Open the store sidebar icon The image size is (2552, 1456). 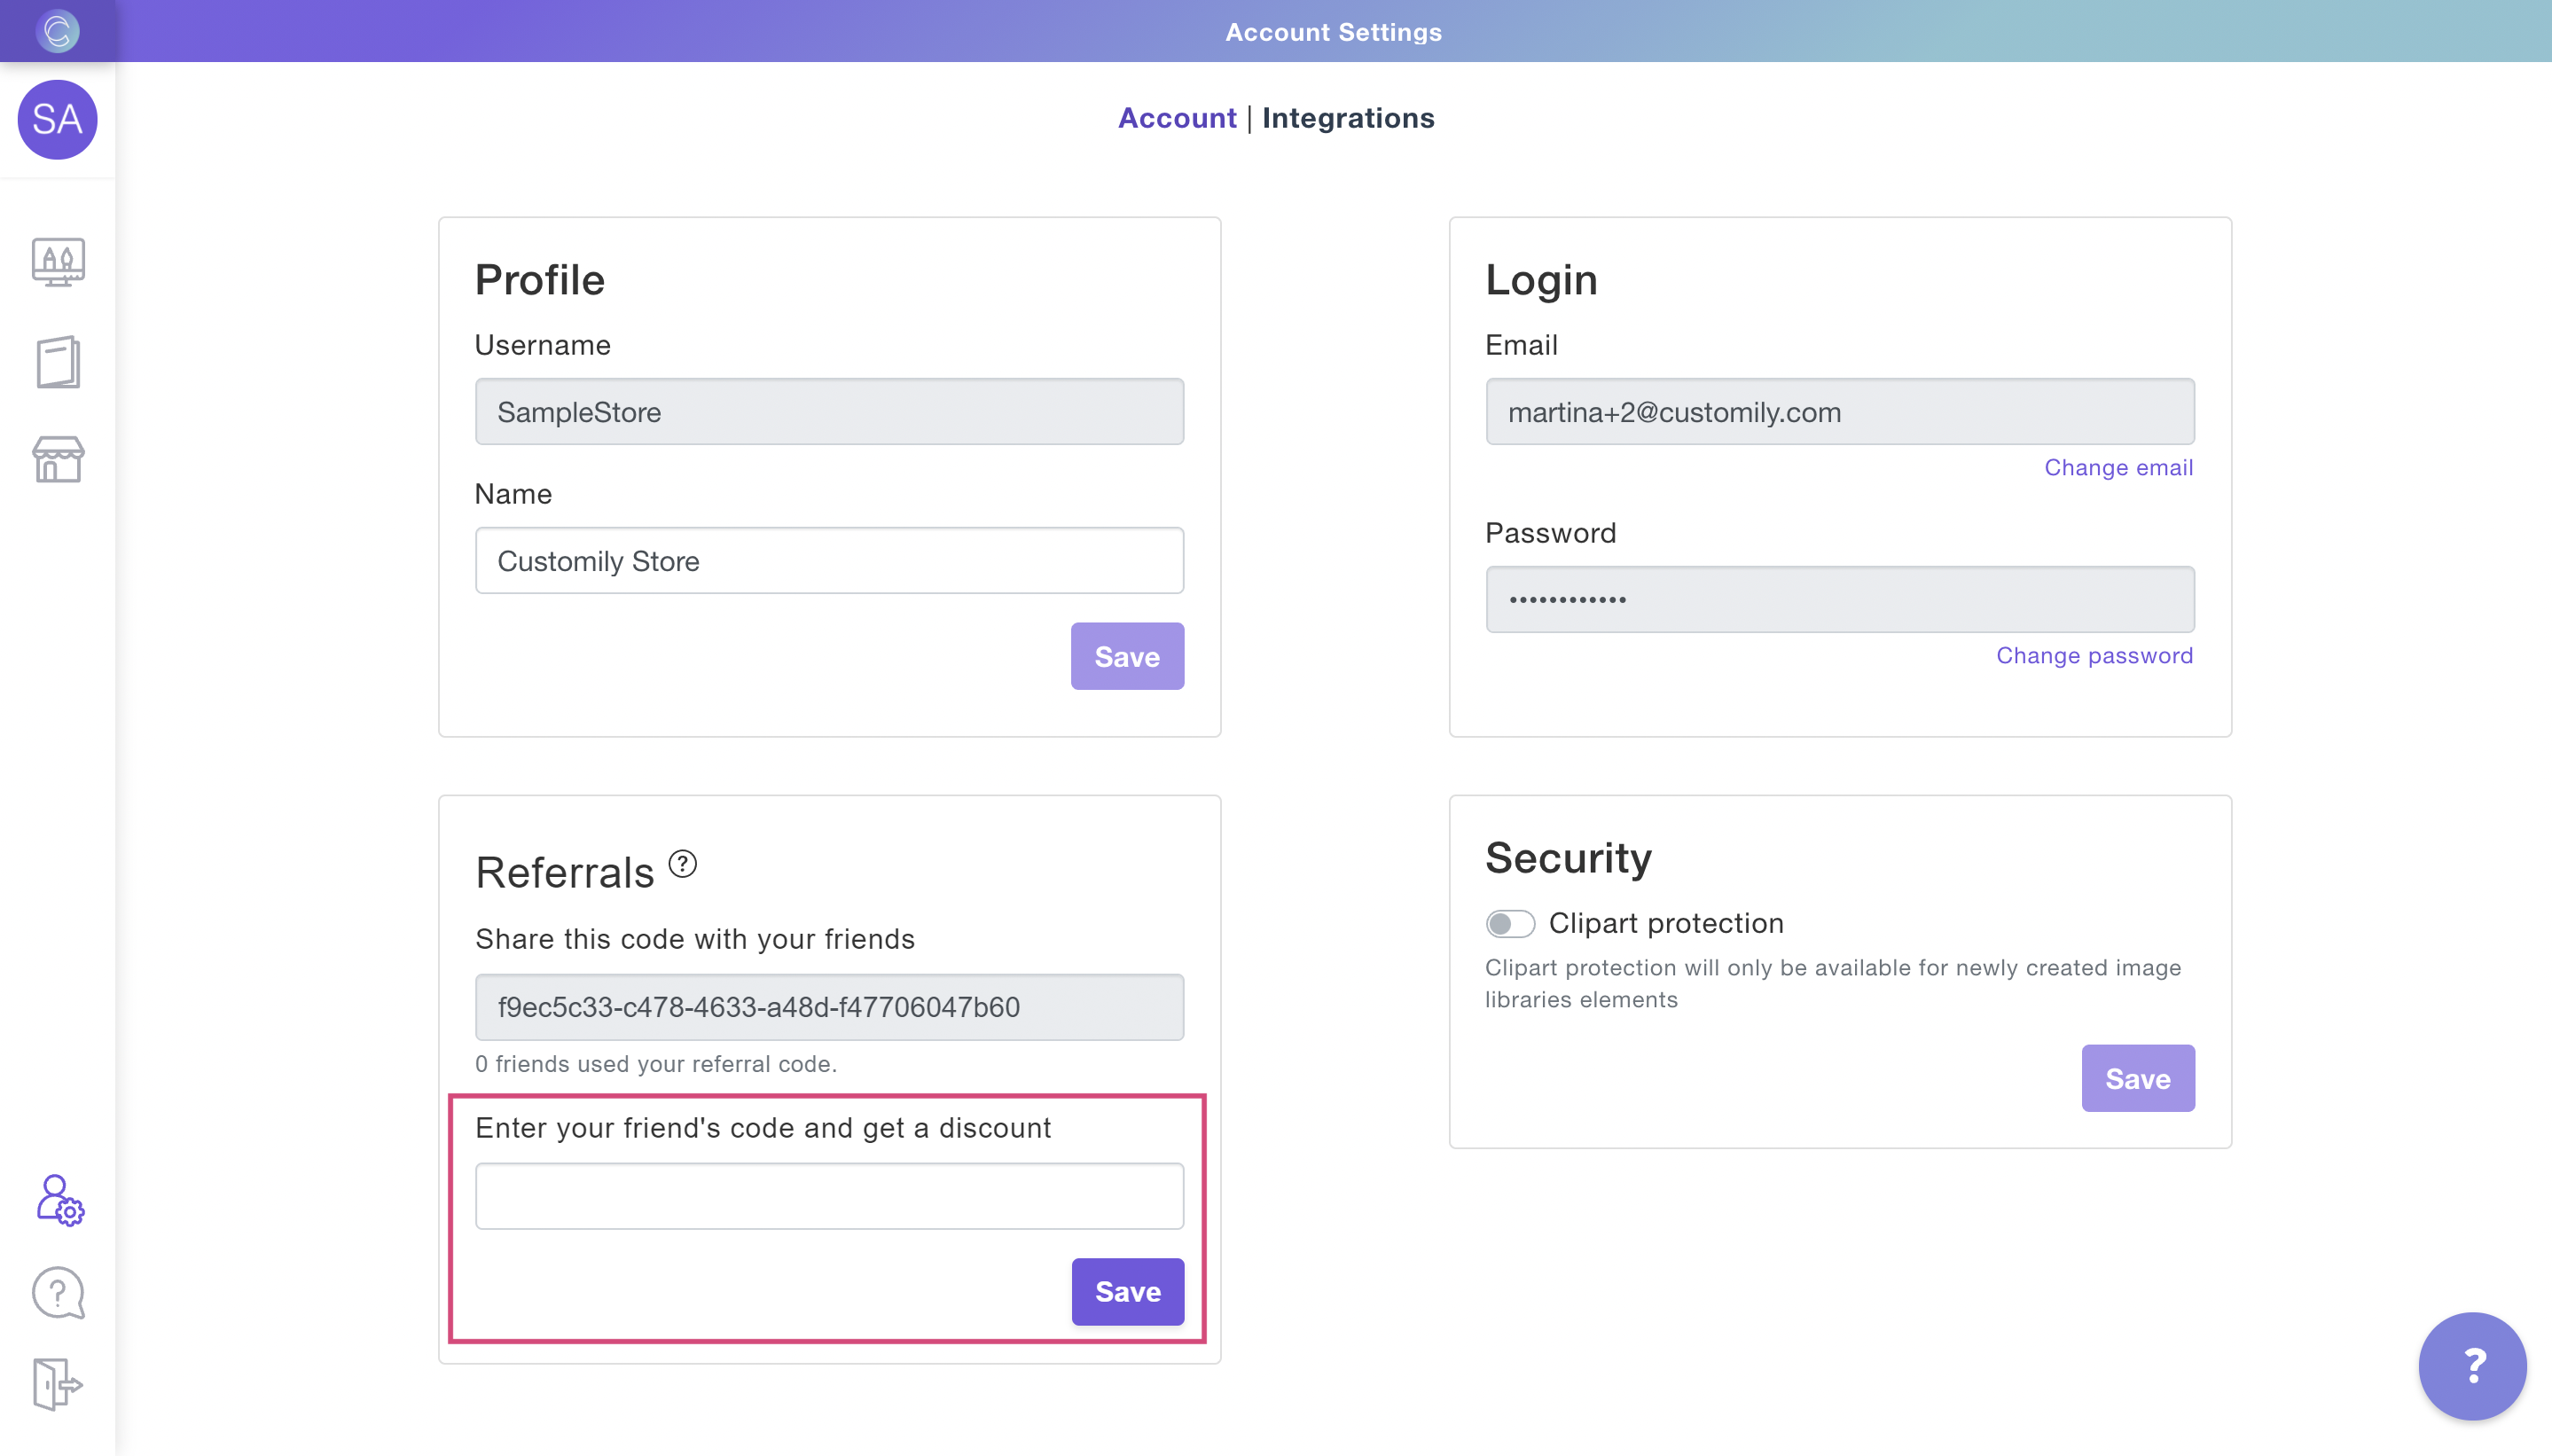(58, 459)
